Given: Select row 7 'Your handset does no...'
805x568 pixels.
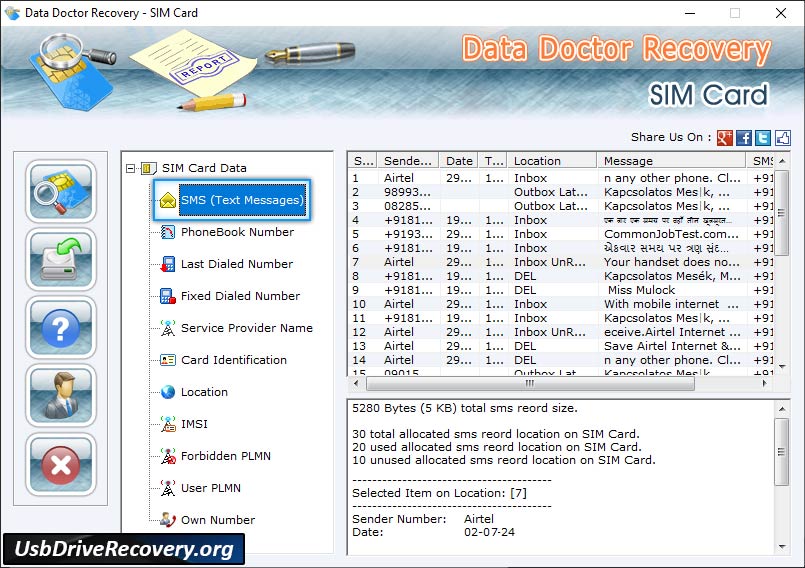Looking at the screenshot, I should (672, 262).
